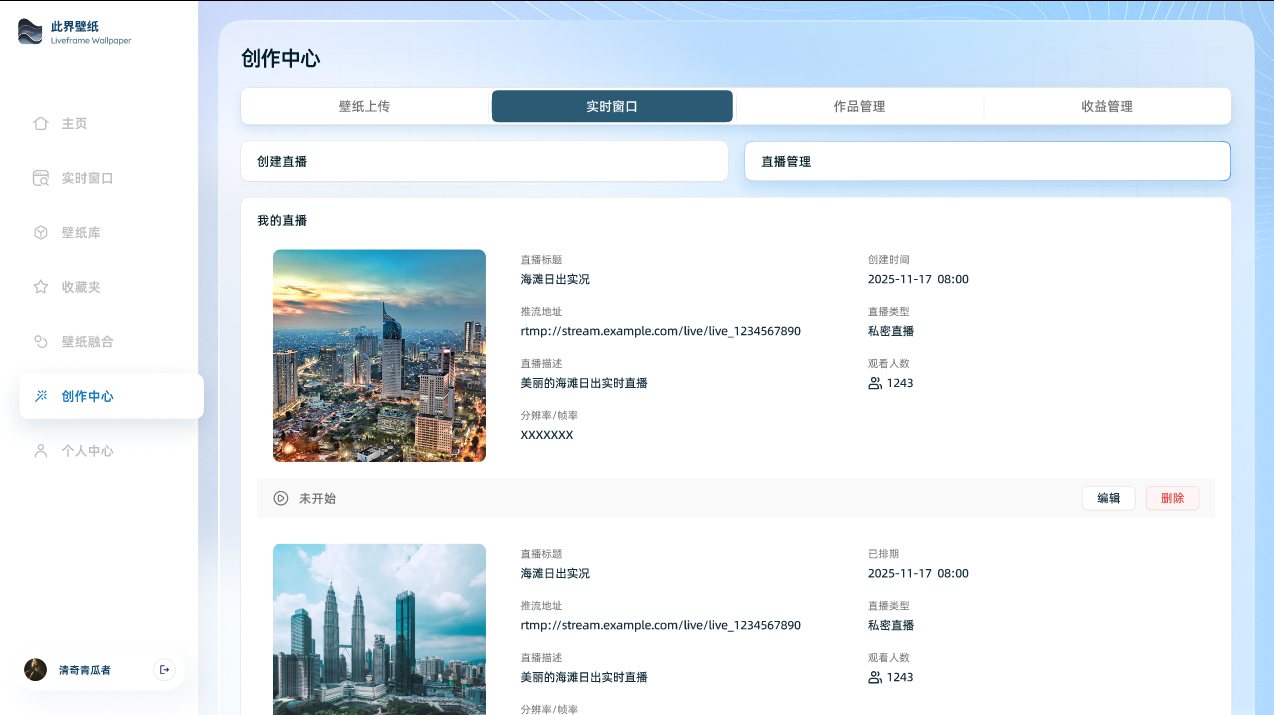The image size is (1274, 715).
Task: Click the viewers icon beside first 1243
Action: 875,383
